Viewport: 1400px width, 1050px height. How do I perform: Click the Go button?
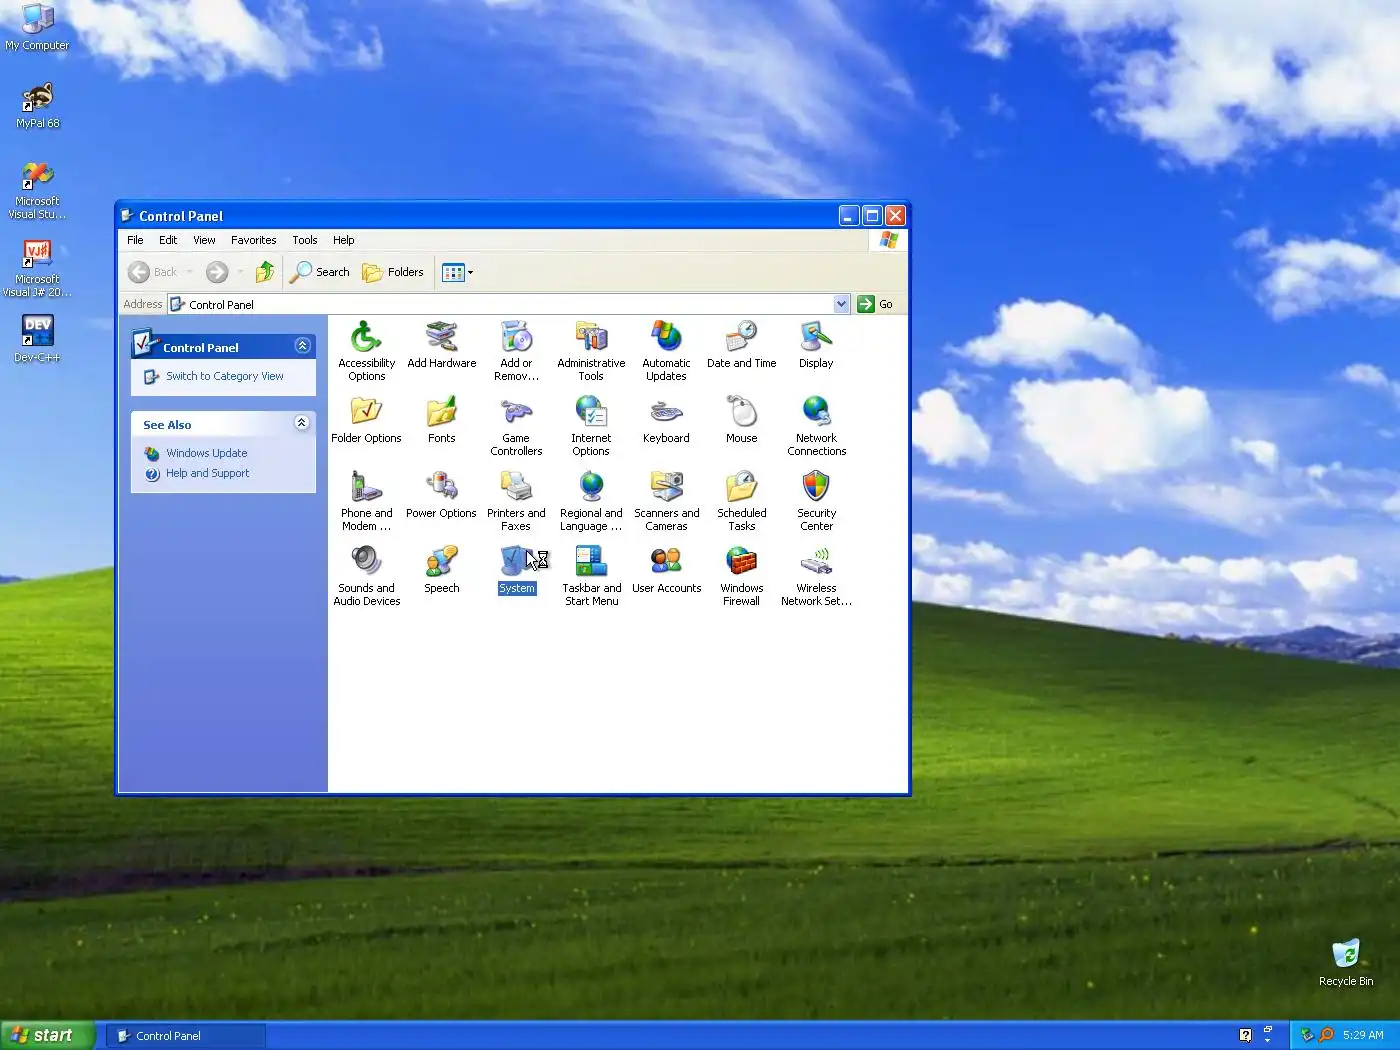click(x=876, y=304)
